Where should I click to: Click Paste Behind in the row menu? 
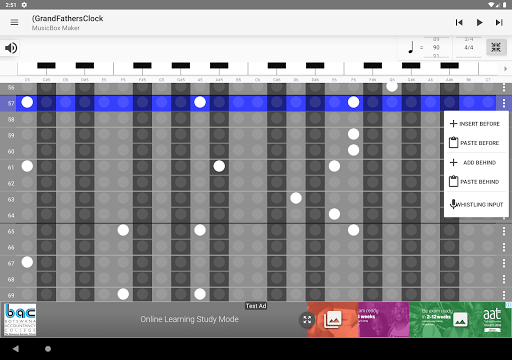(475, 182)
